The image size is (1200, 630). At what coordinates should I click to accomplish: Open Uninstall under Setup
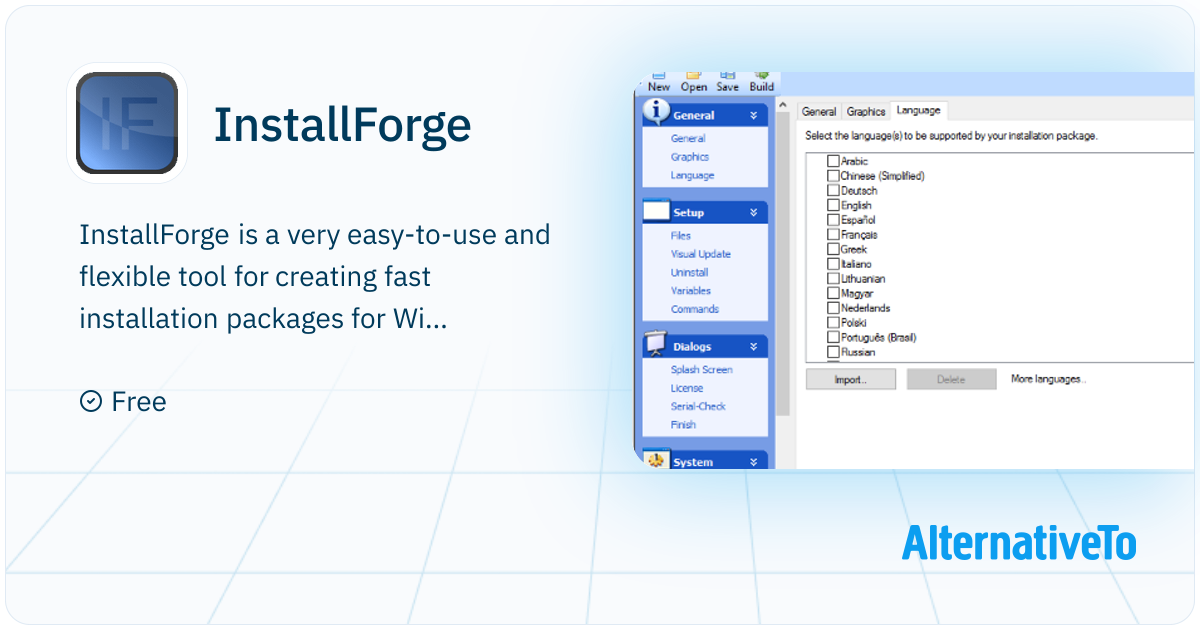click(689, 272)
